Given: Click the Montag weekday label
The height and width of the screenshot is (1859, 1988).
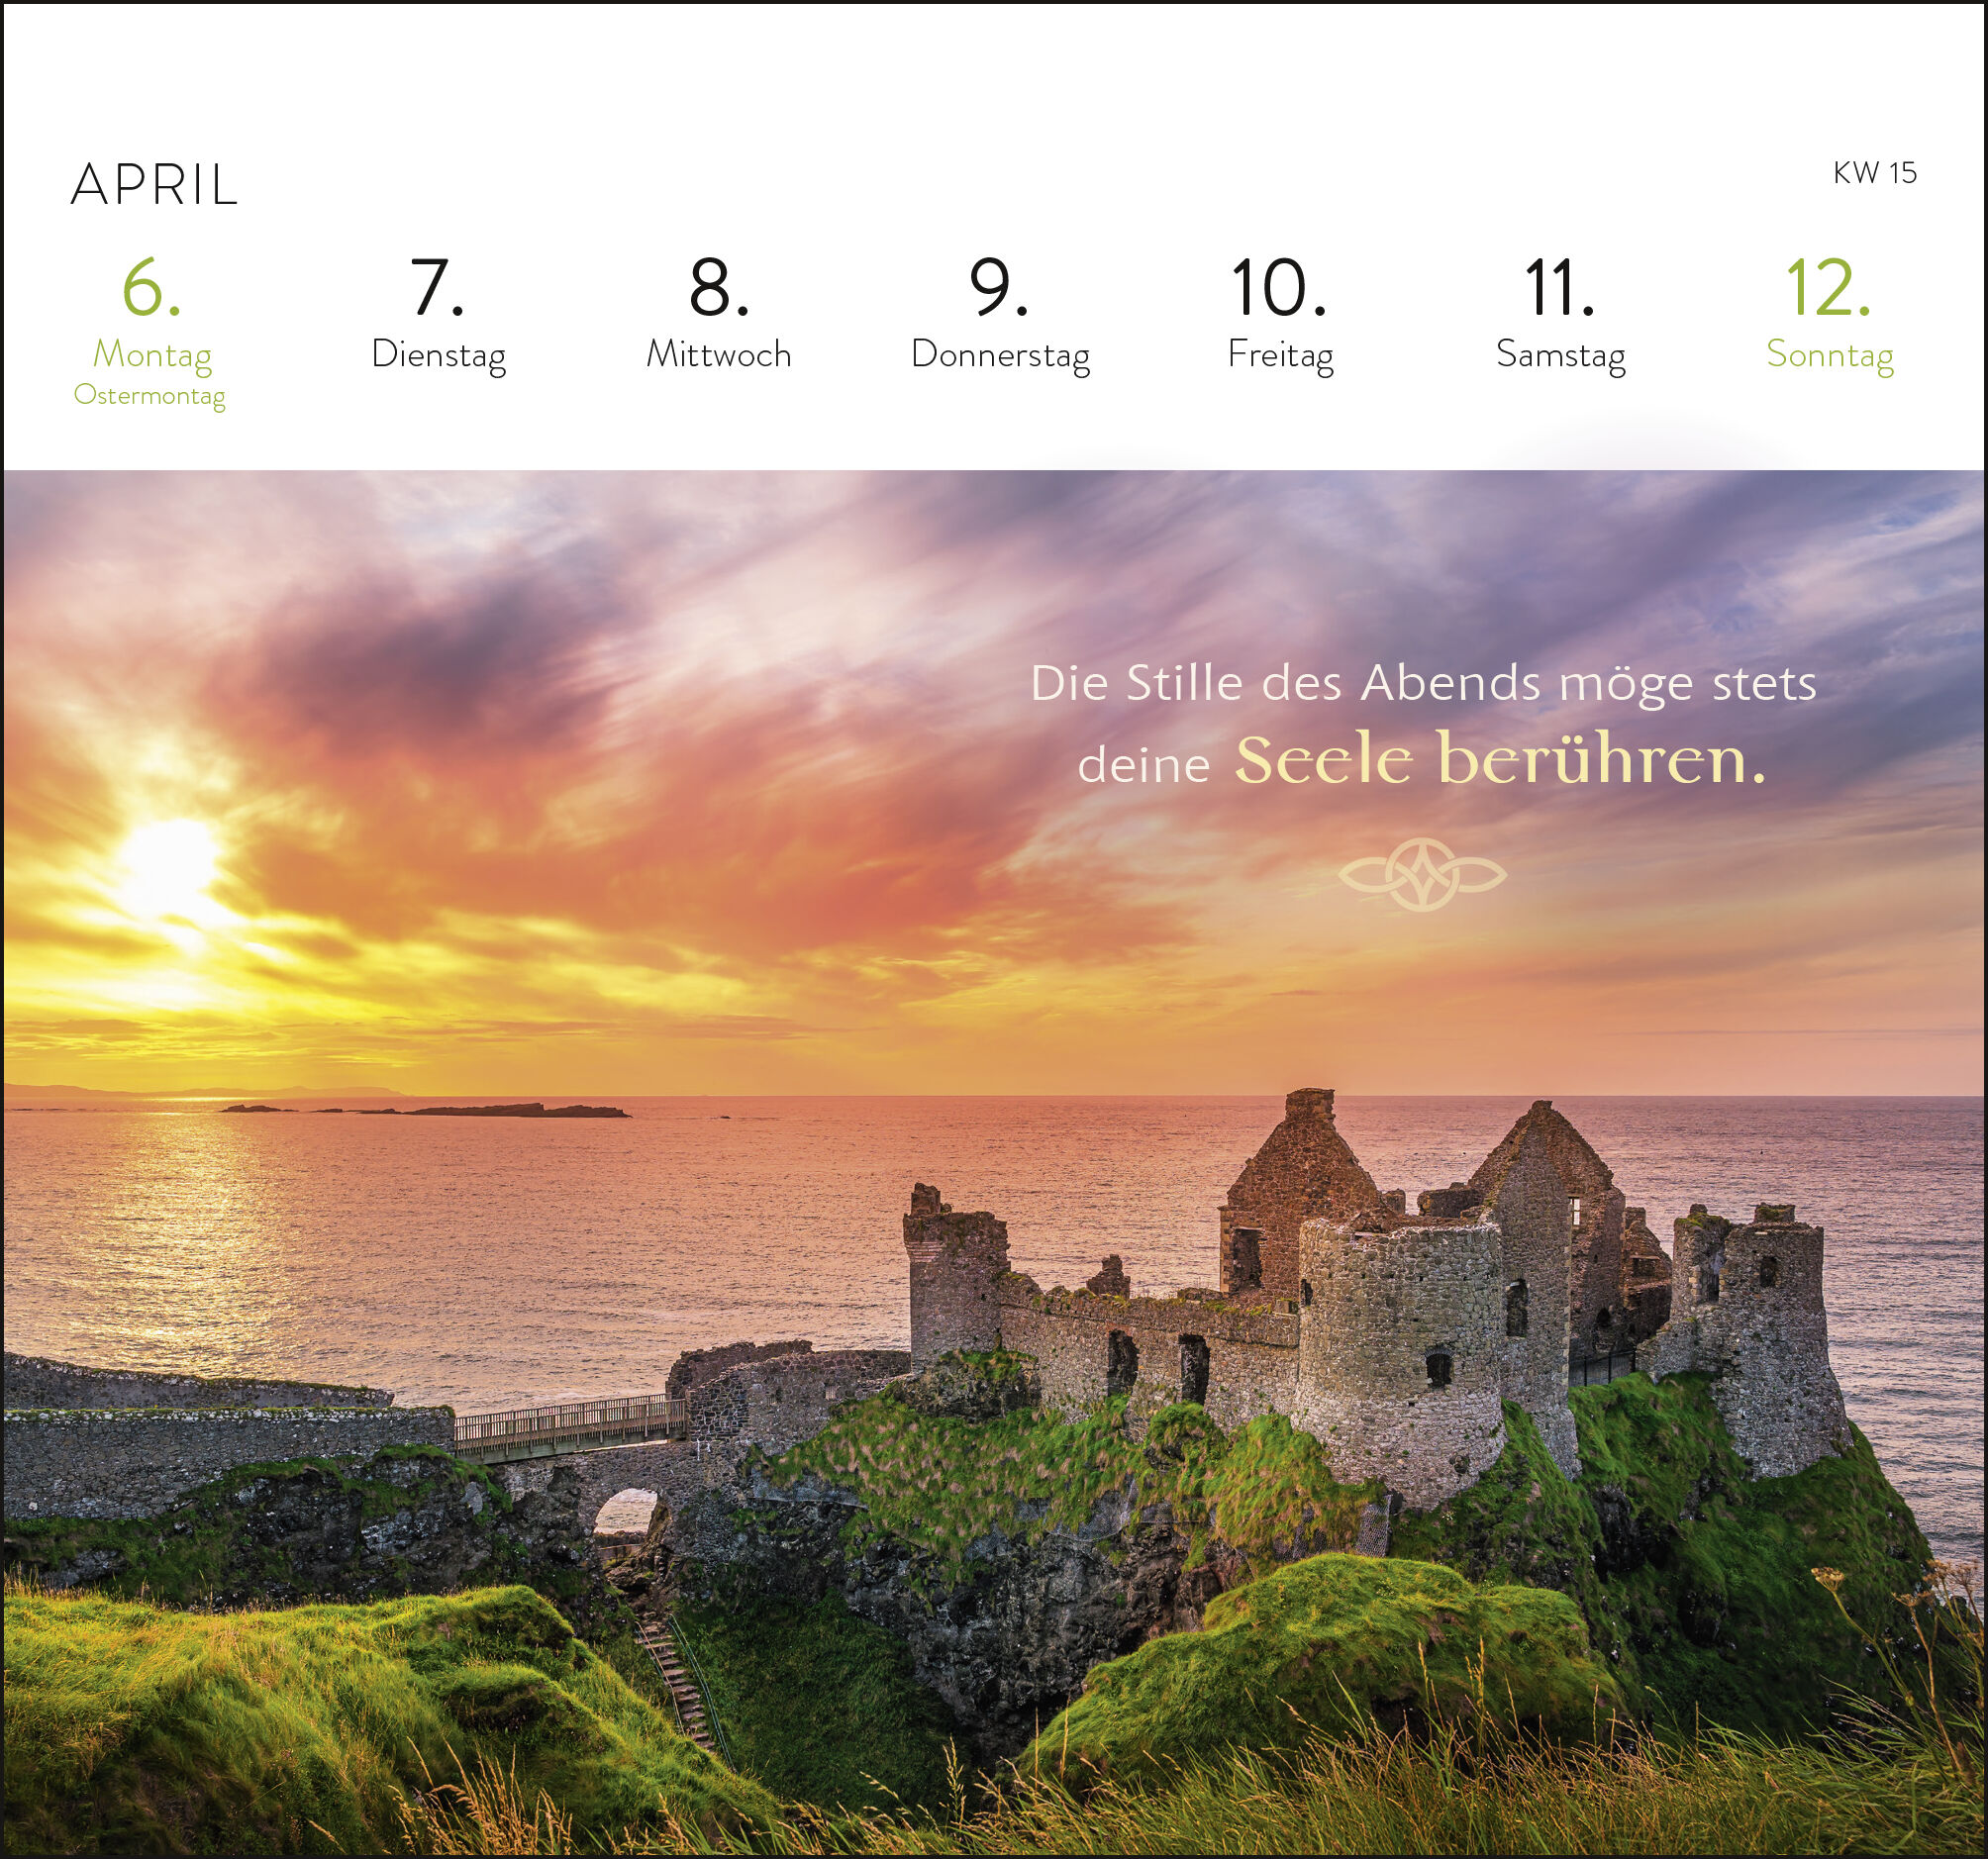Looking at the screenshot, I should point(152,355).
